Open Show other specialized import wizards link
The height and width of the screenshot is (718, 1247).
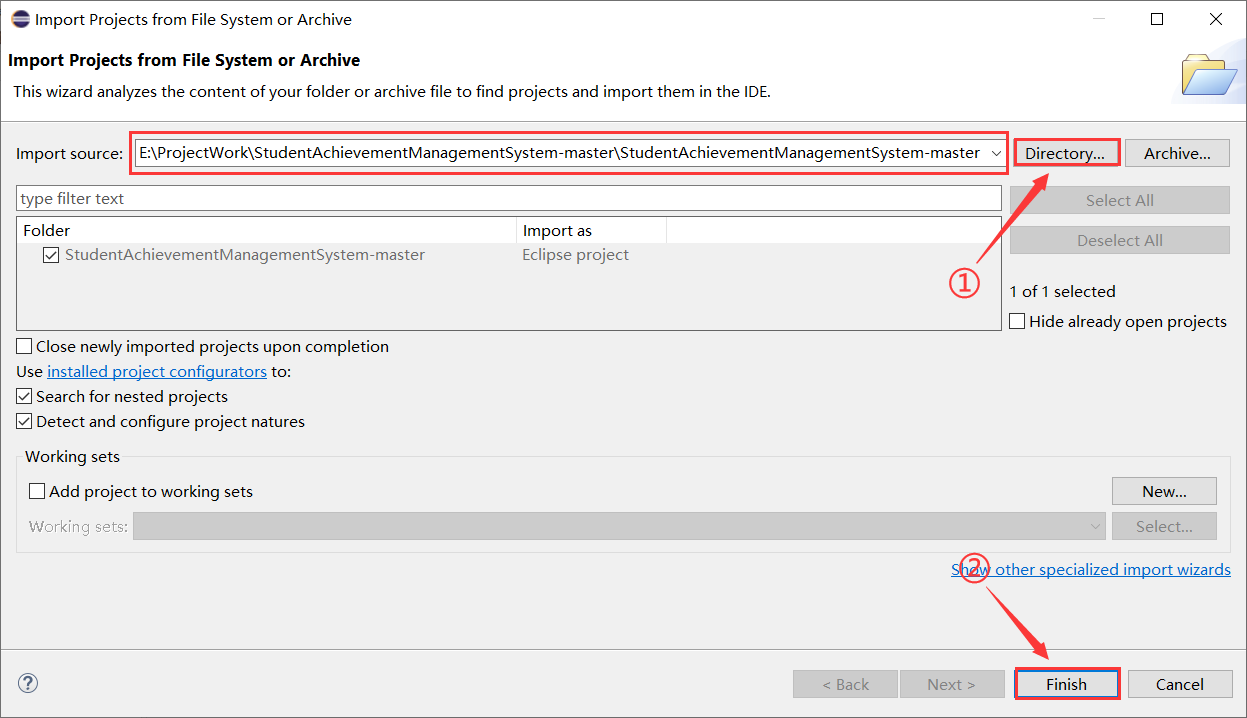click(1091, 570)
